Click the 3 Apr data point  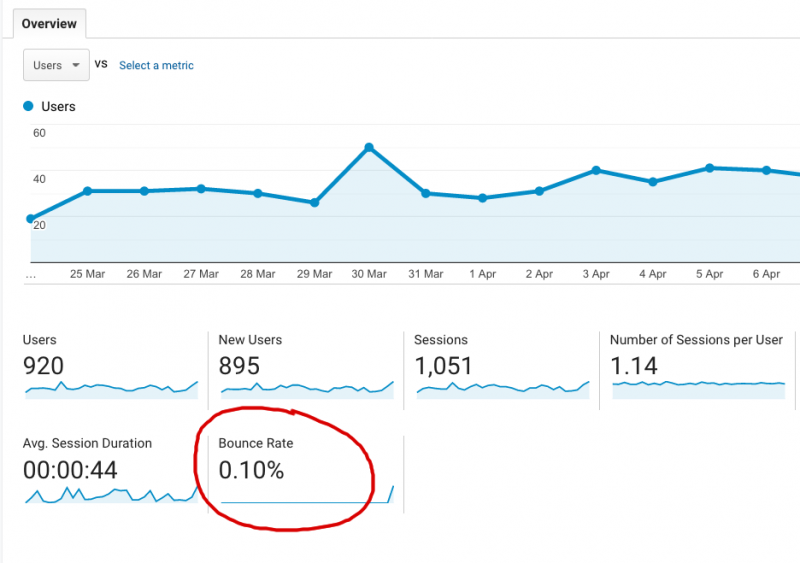tap(596, 170)
